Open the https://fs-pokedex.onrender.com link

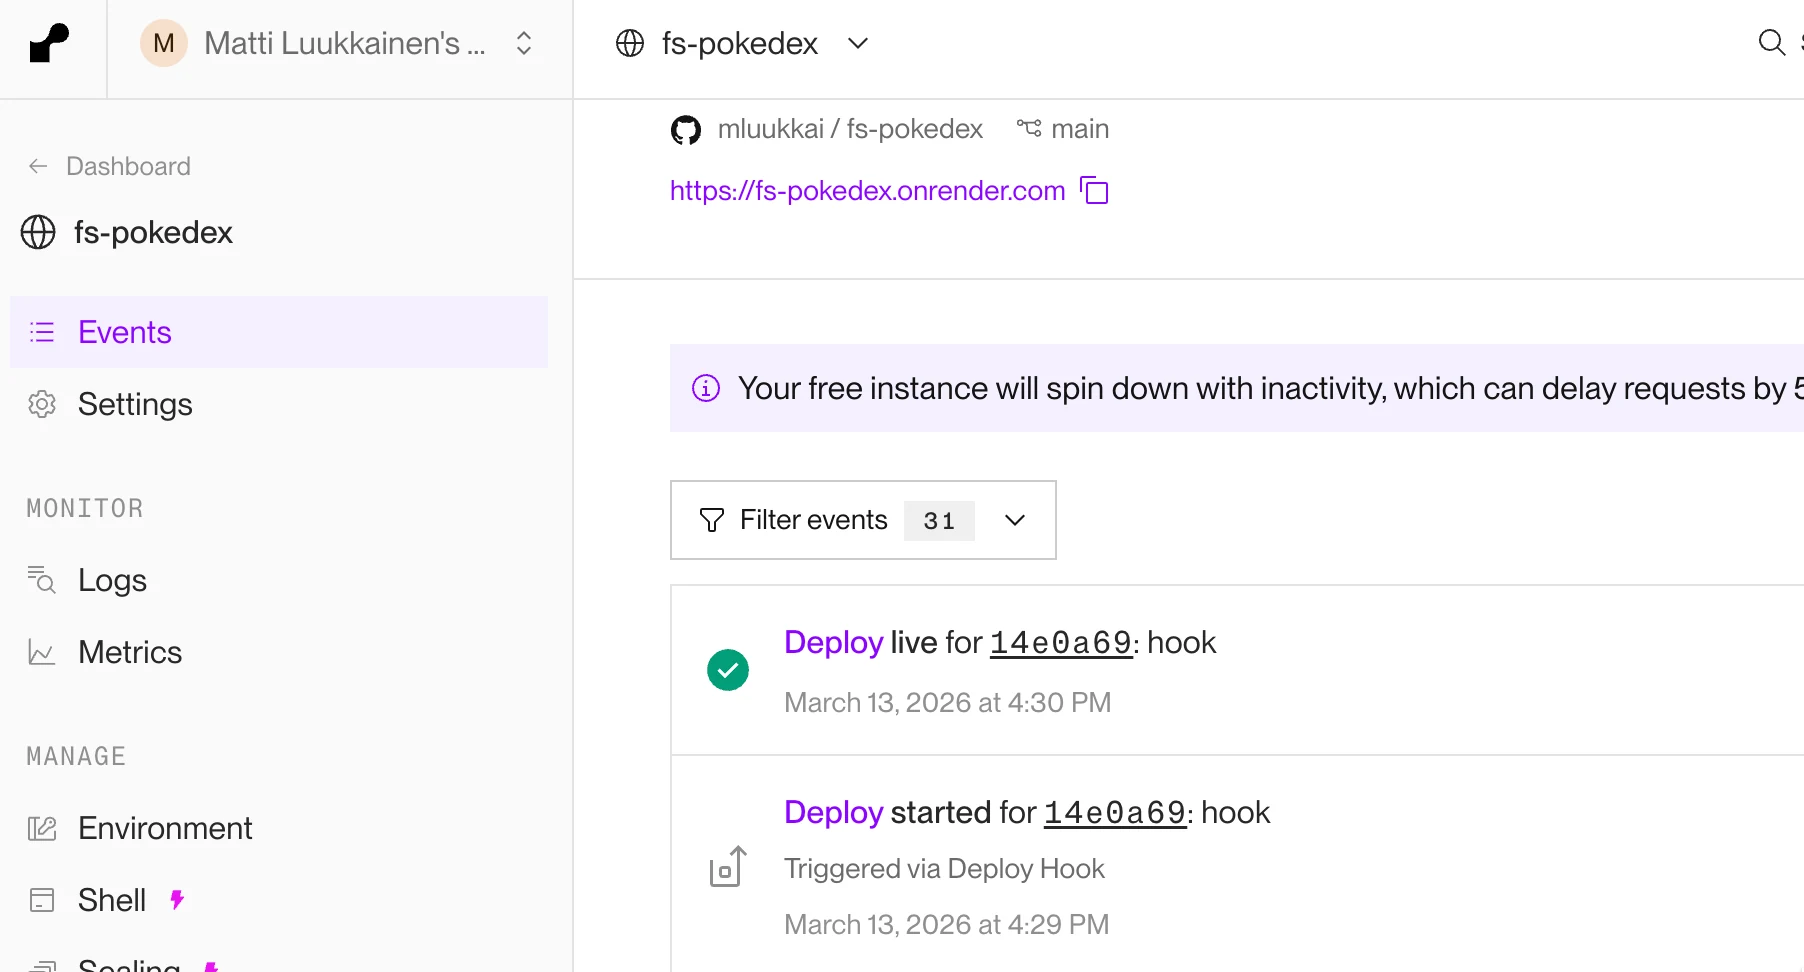(x=867, y=190)
